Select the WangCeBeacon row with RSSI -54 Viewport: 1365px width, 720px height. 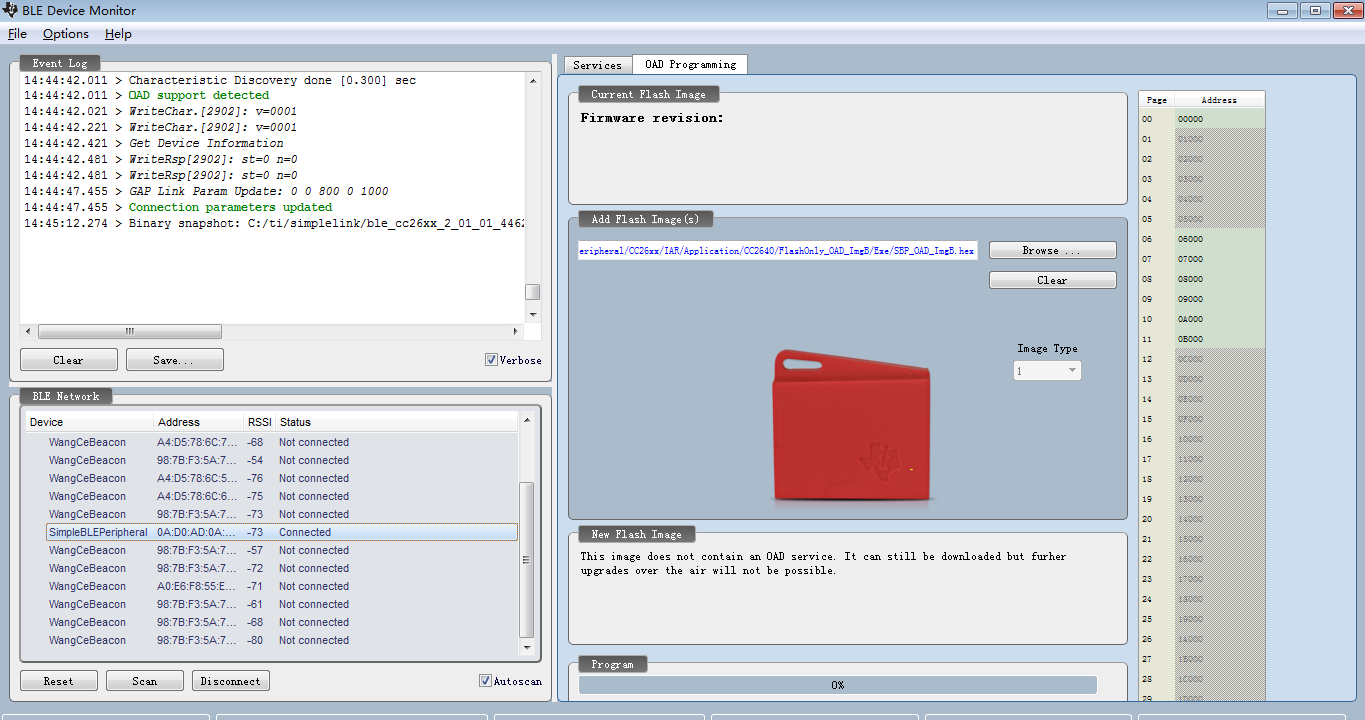282,460
